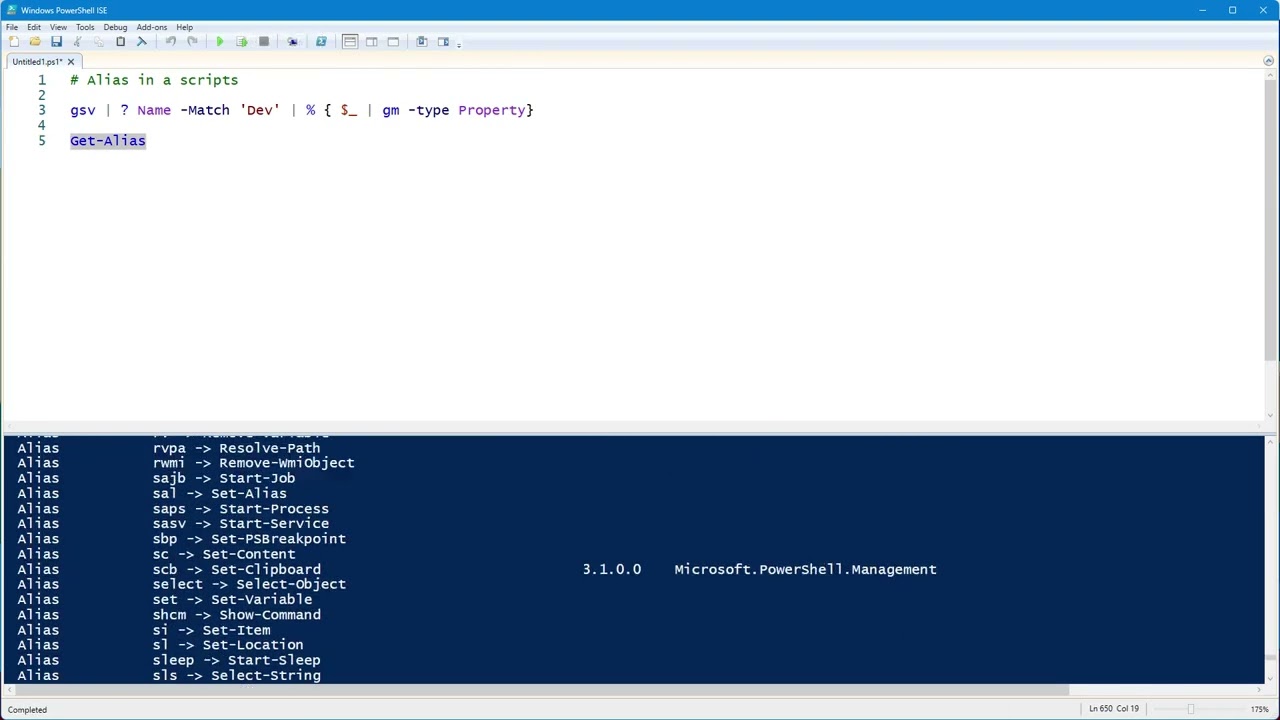The height and width of the screenshot is (720, 1280).
Task: Close the Untitled1.ps1 tab
Action: click(x=71, y=62)
